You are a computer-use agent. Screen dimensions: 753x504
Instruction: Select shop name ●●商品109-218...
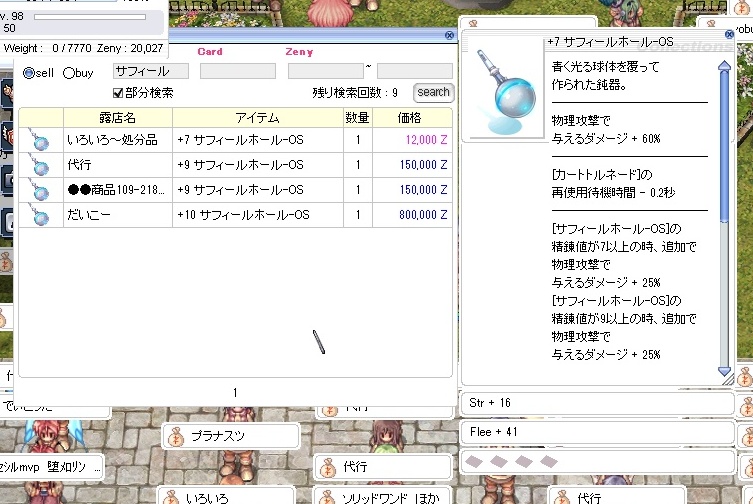tap(116, 190)
